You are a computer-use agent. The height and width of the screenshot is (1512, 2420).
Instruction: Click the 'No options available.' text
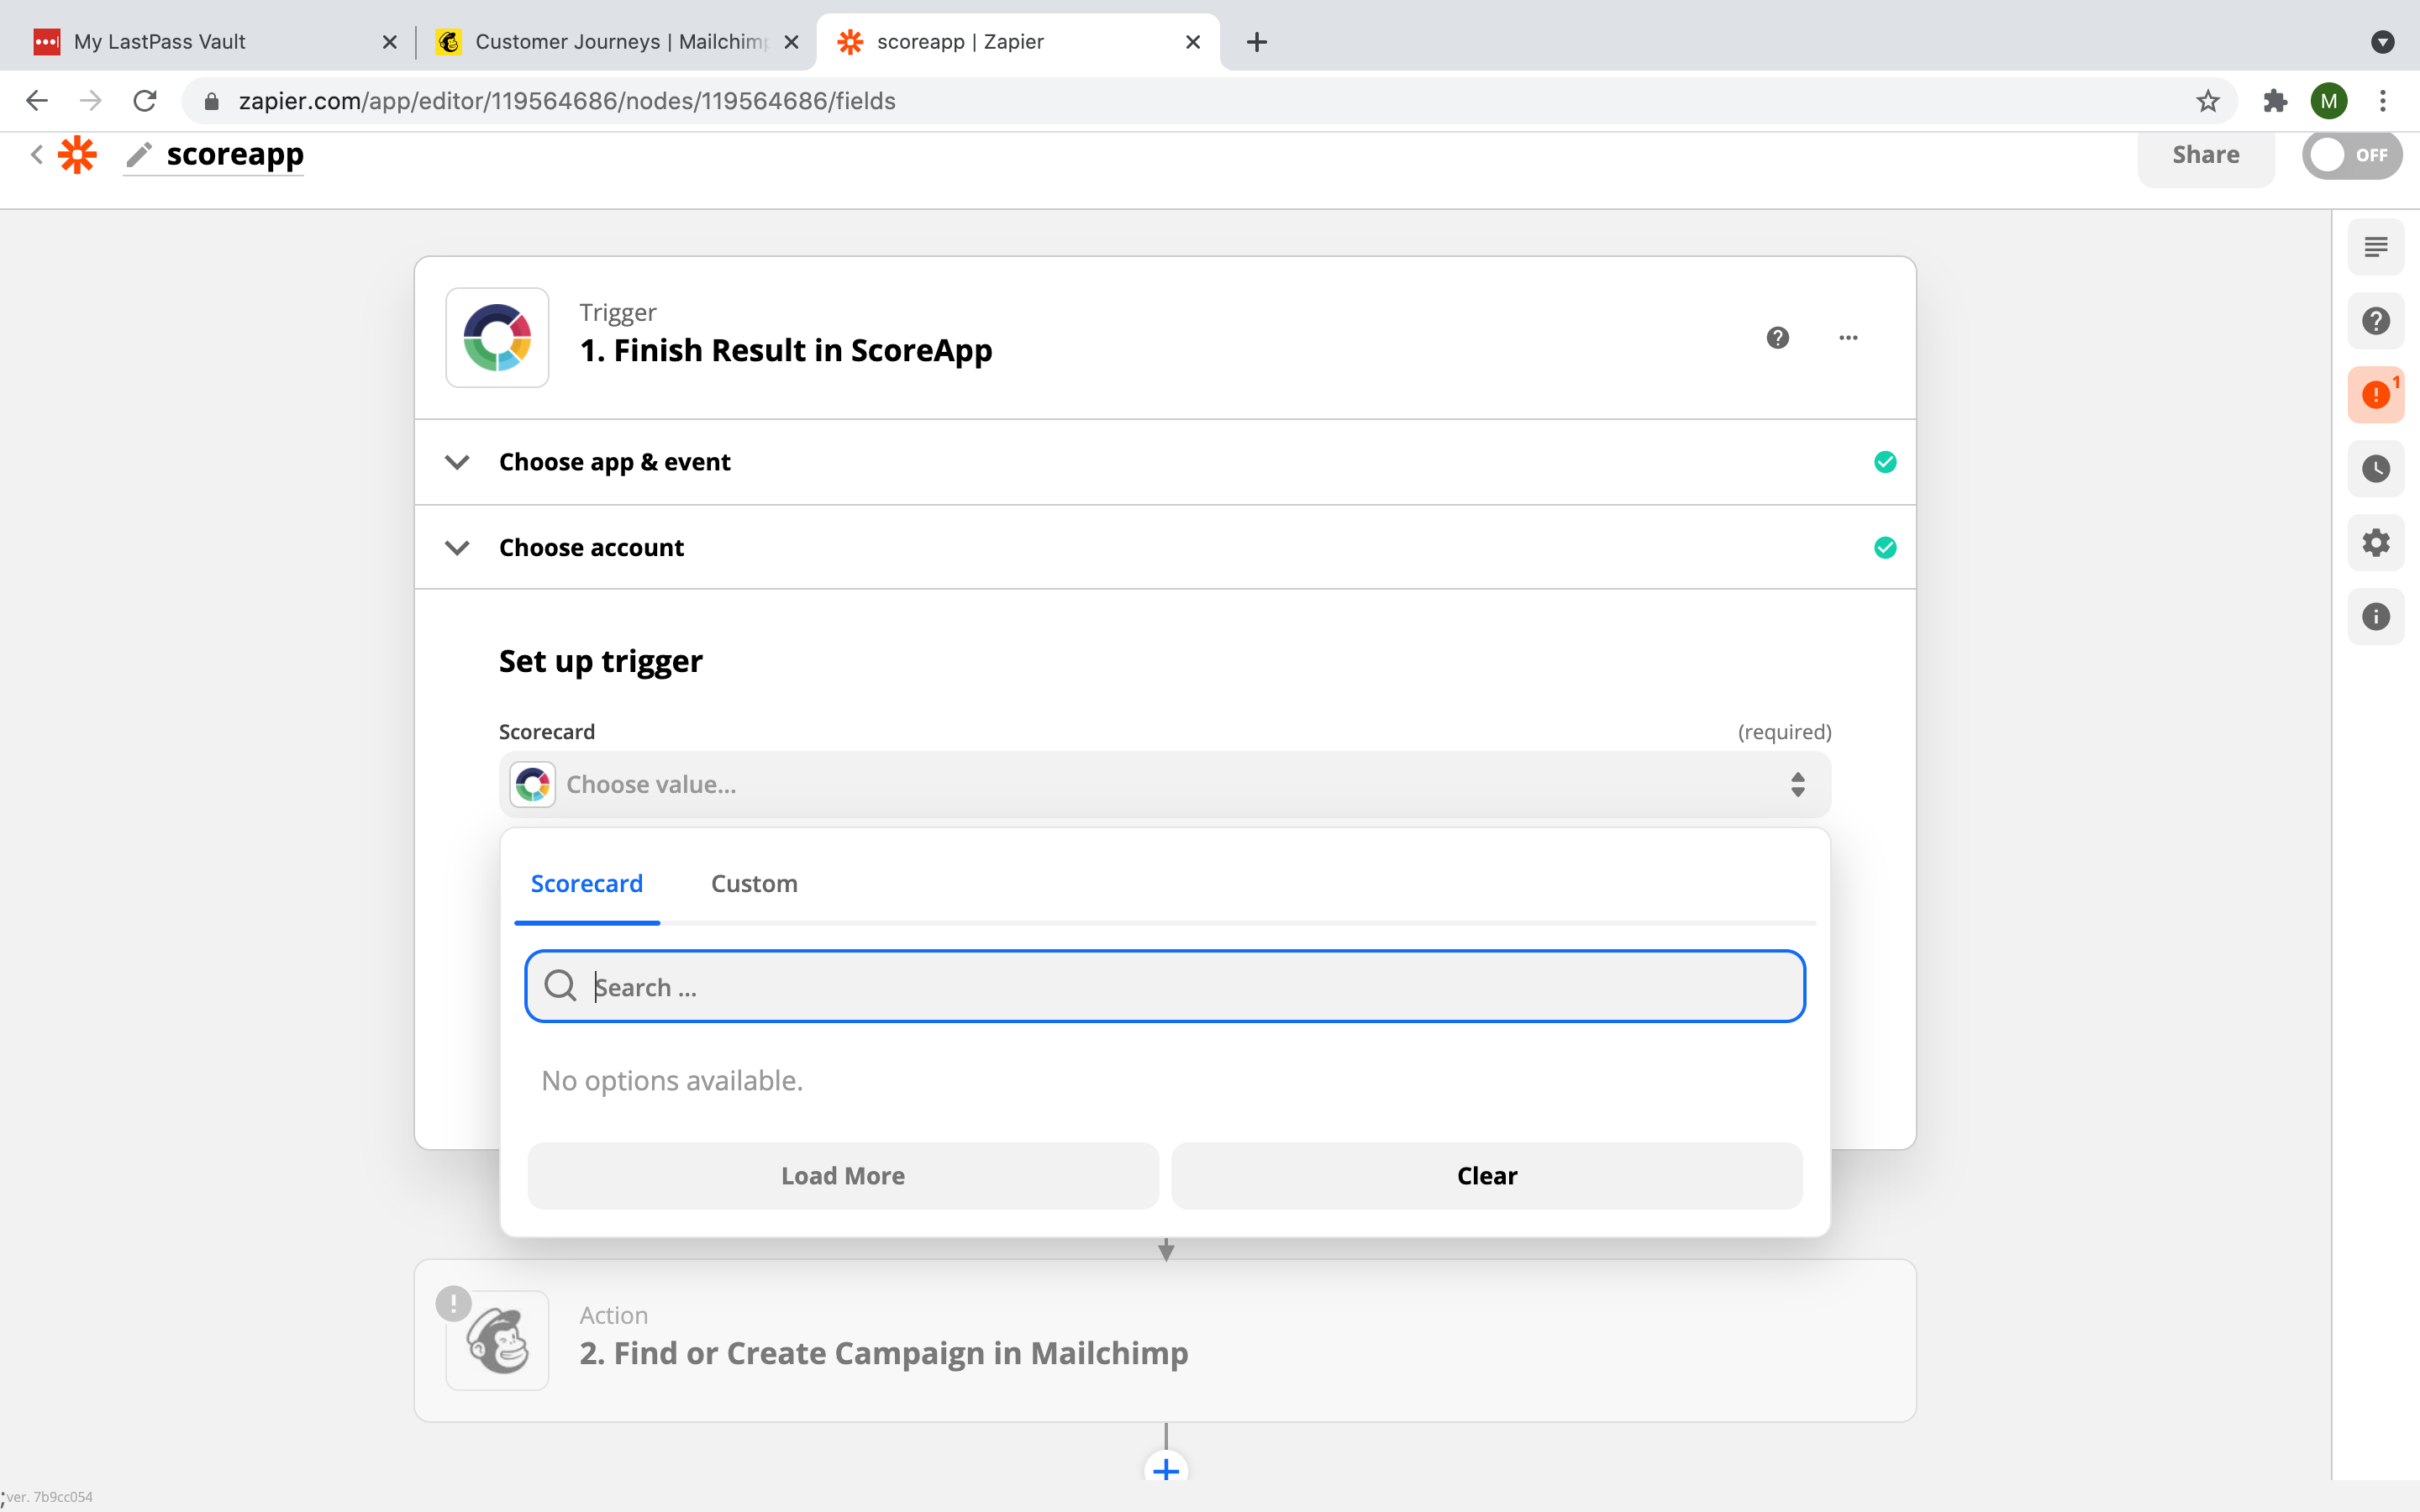click(x=672, y=1081)
